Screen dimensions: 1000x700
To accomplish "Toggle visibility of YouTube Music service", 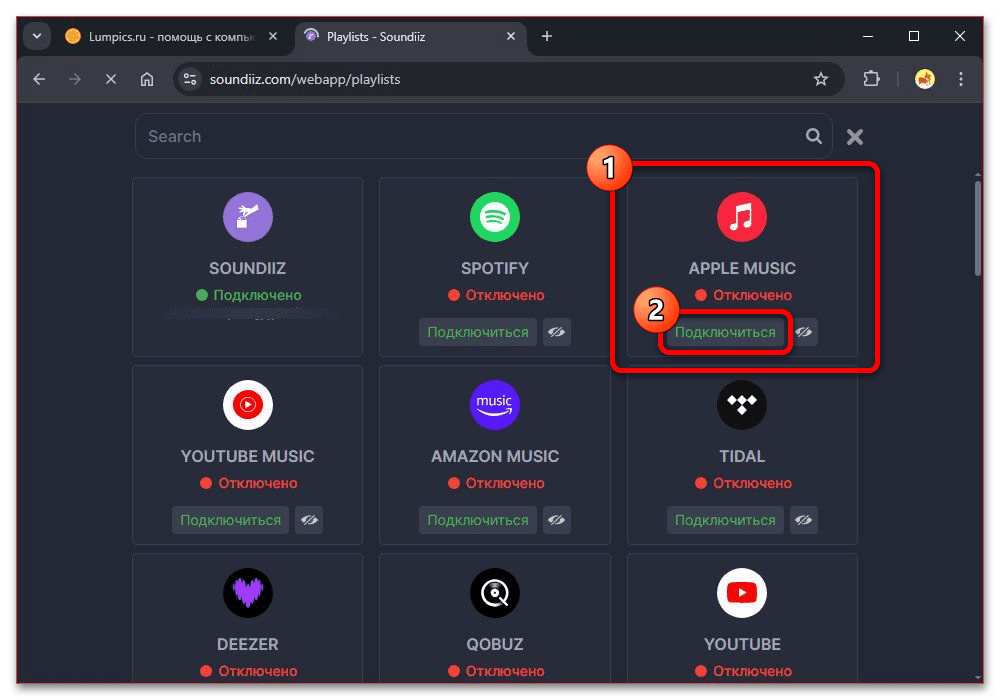I will click(x=309, y=520).
